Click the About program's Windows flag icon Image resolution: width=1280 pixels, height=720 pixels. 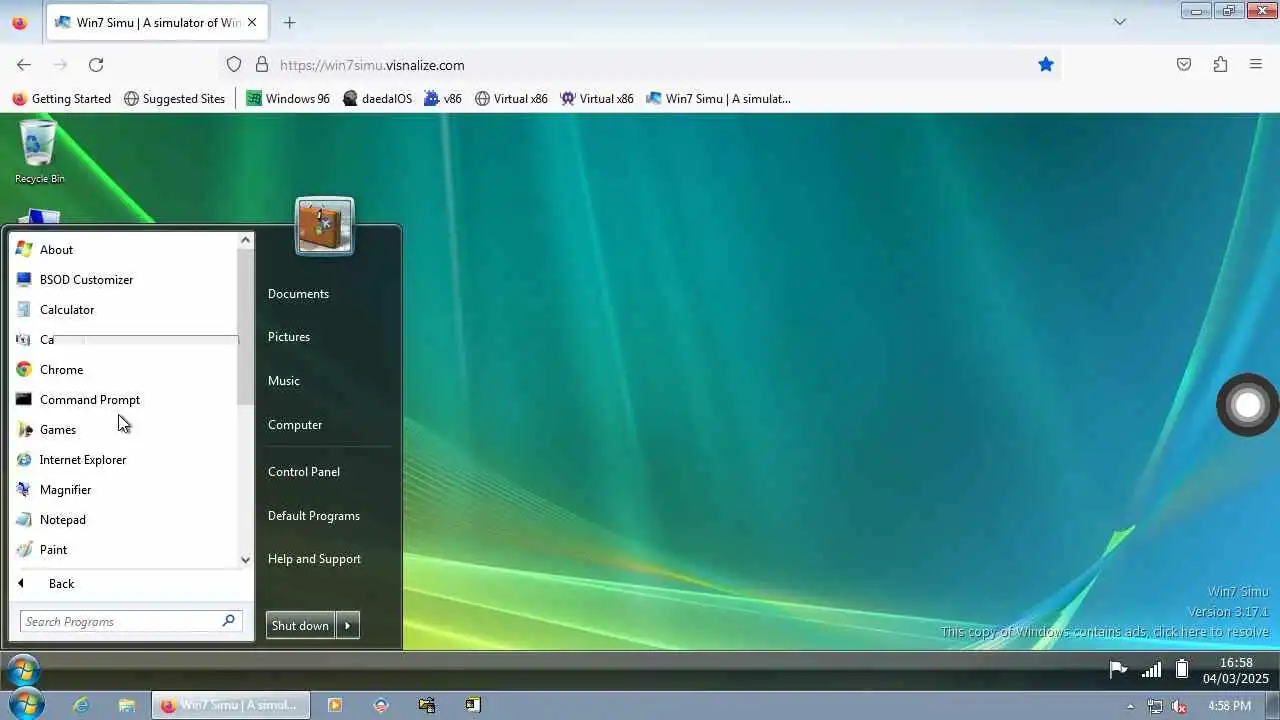point(24,249)
